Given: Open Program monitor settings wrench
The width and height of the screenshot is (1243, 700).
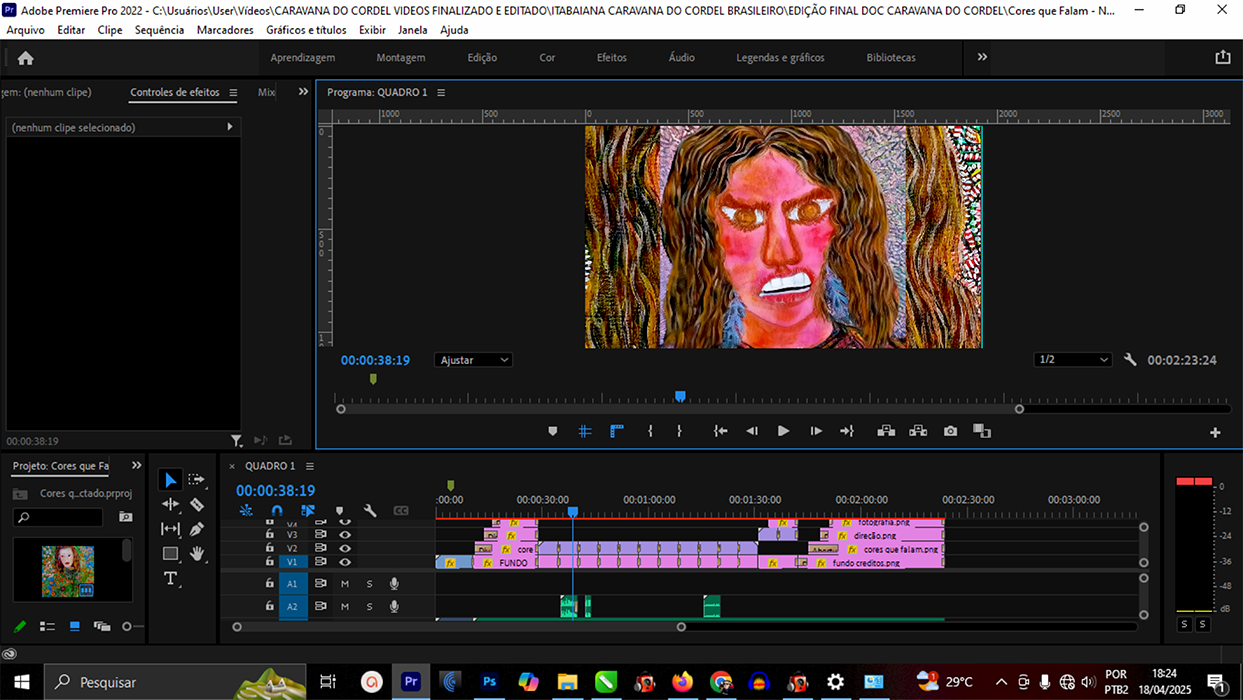Looking at the screenshot, I should (1130, 360).
